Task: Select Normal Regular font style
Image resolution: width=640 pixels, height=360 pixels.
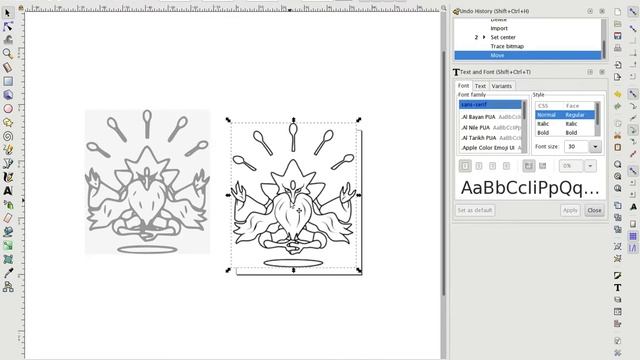Action: tap(565, 115)
